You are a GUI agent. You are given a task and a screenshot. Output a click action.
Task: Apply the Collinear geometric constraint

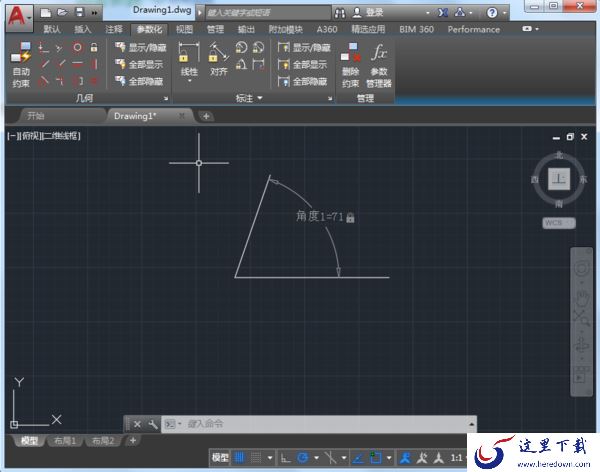click(60, 48)
